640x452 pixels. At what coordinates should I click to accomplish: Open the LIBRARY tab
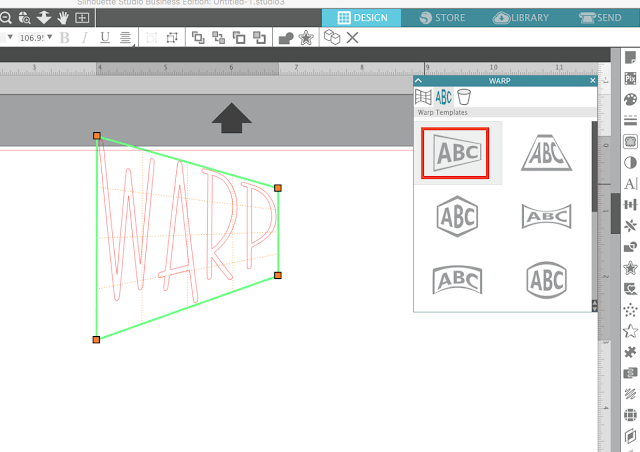tap(521, 18)
